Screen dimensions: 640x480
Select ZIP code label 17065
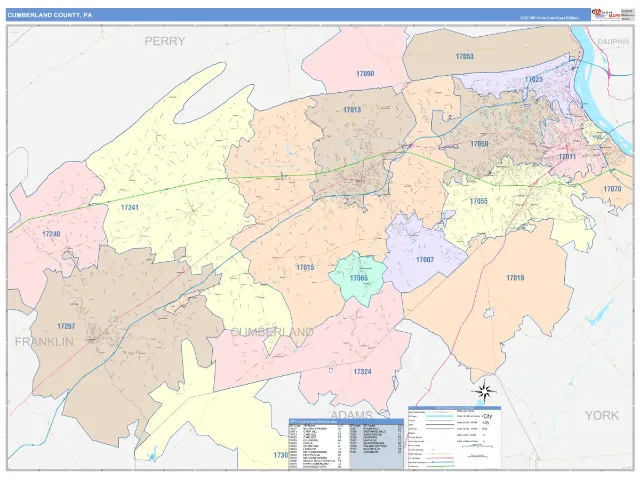(x=358, y=278)
